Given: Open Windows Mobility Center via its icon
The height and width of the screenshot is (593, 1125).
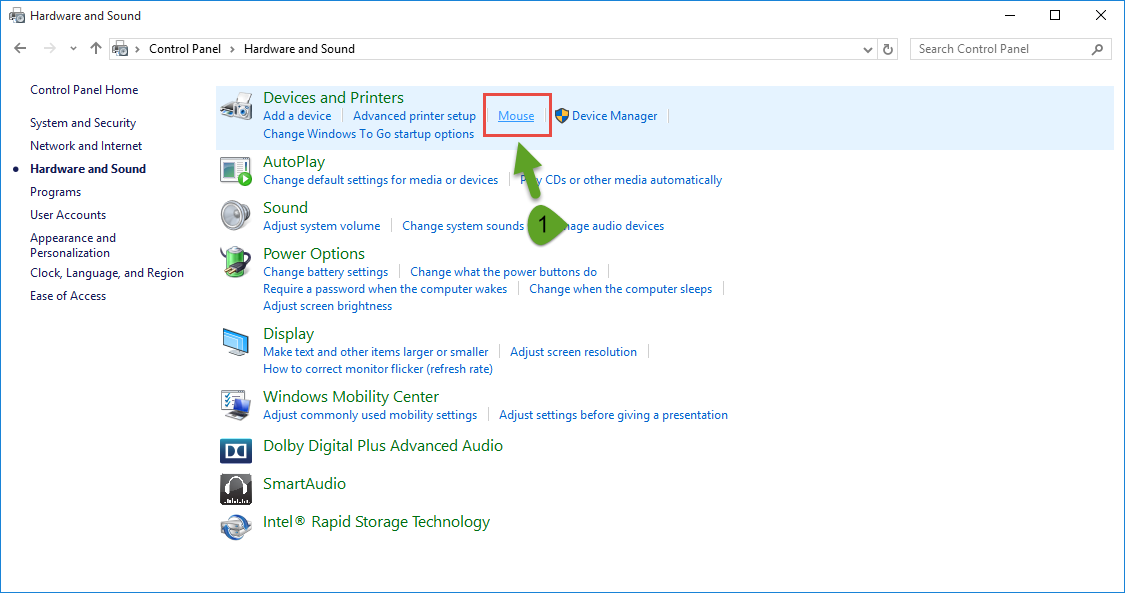Looking at the screenshot, I should 236,405.
